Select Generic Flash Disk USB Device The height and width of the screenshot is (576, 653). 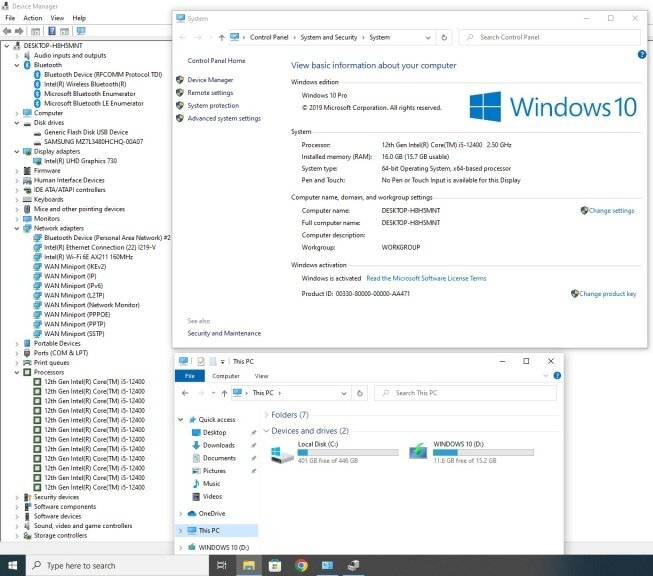(86, 132)
